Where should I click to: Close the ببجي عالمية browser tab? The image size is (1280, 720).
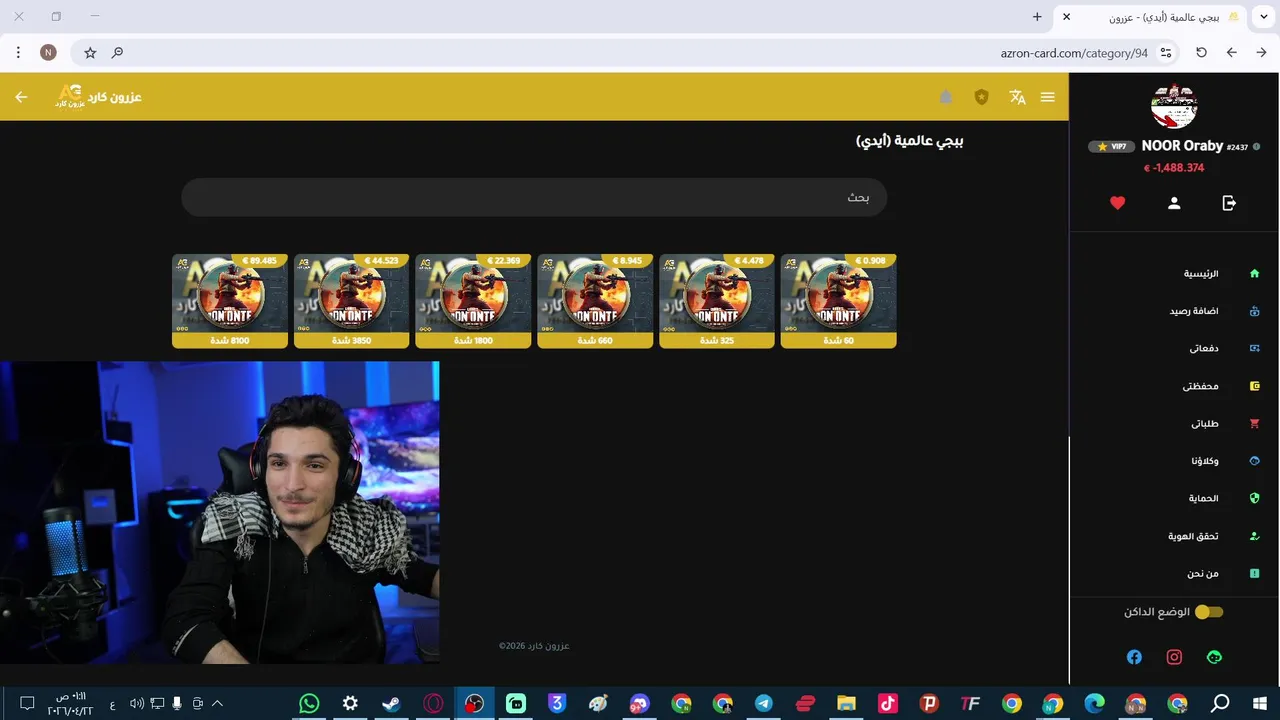click(x=1066, y=17)
